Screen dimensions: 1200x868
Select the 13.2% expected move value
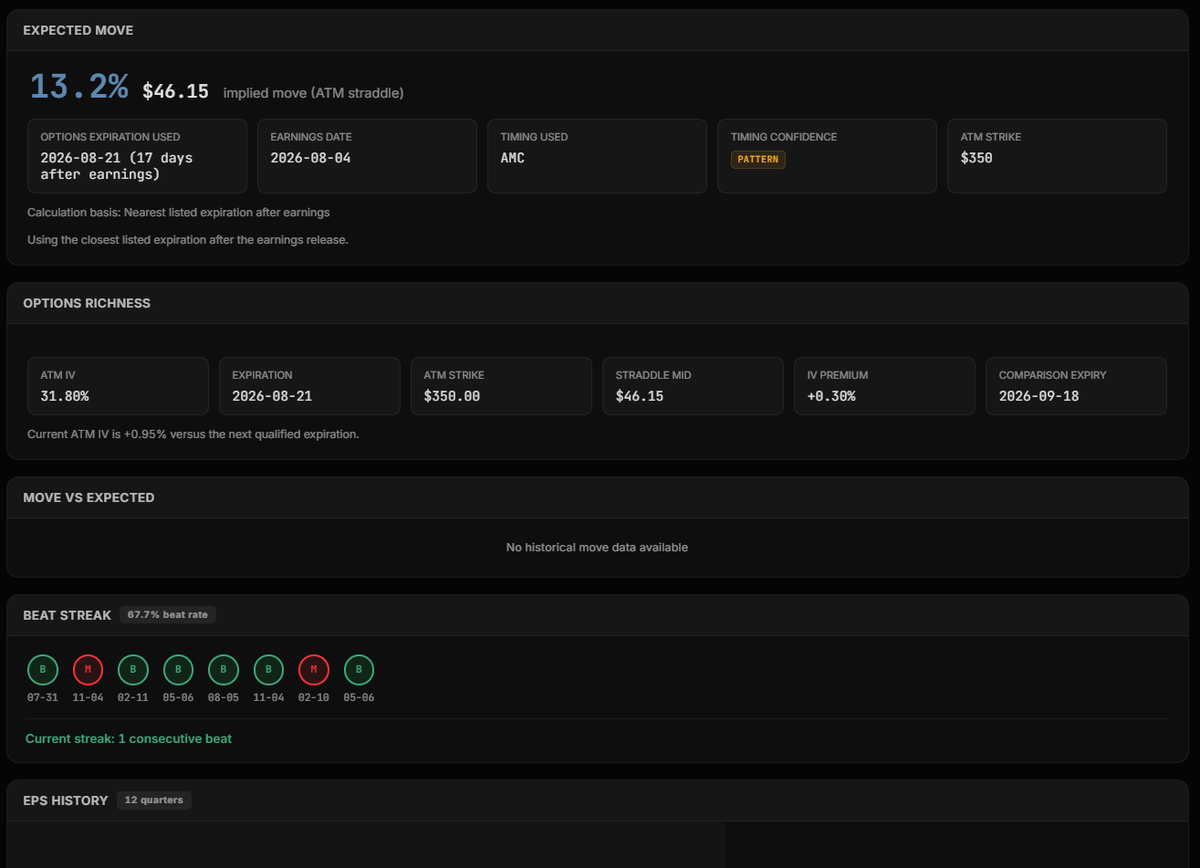click(79, 87)
